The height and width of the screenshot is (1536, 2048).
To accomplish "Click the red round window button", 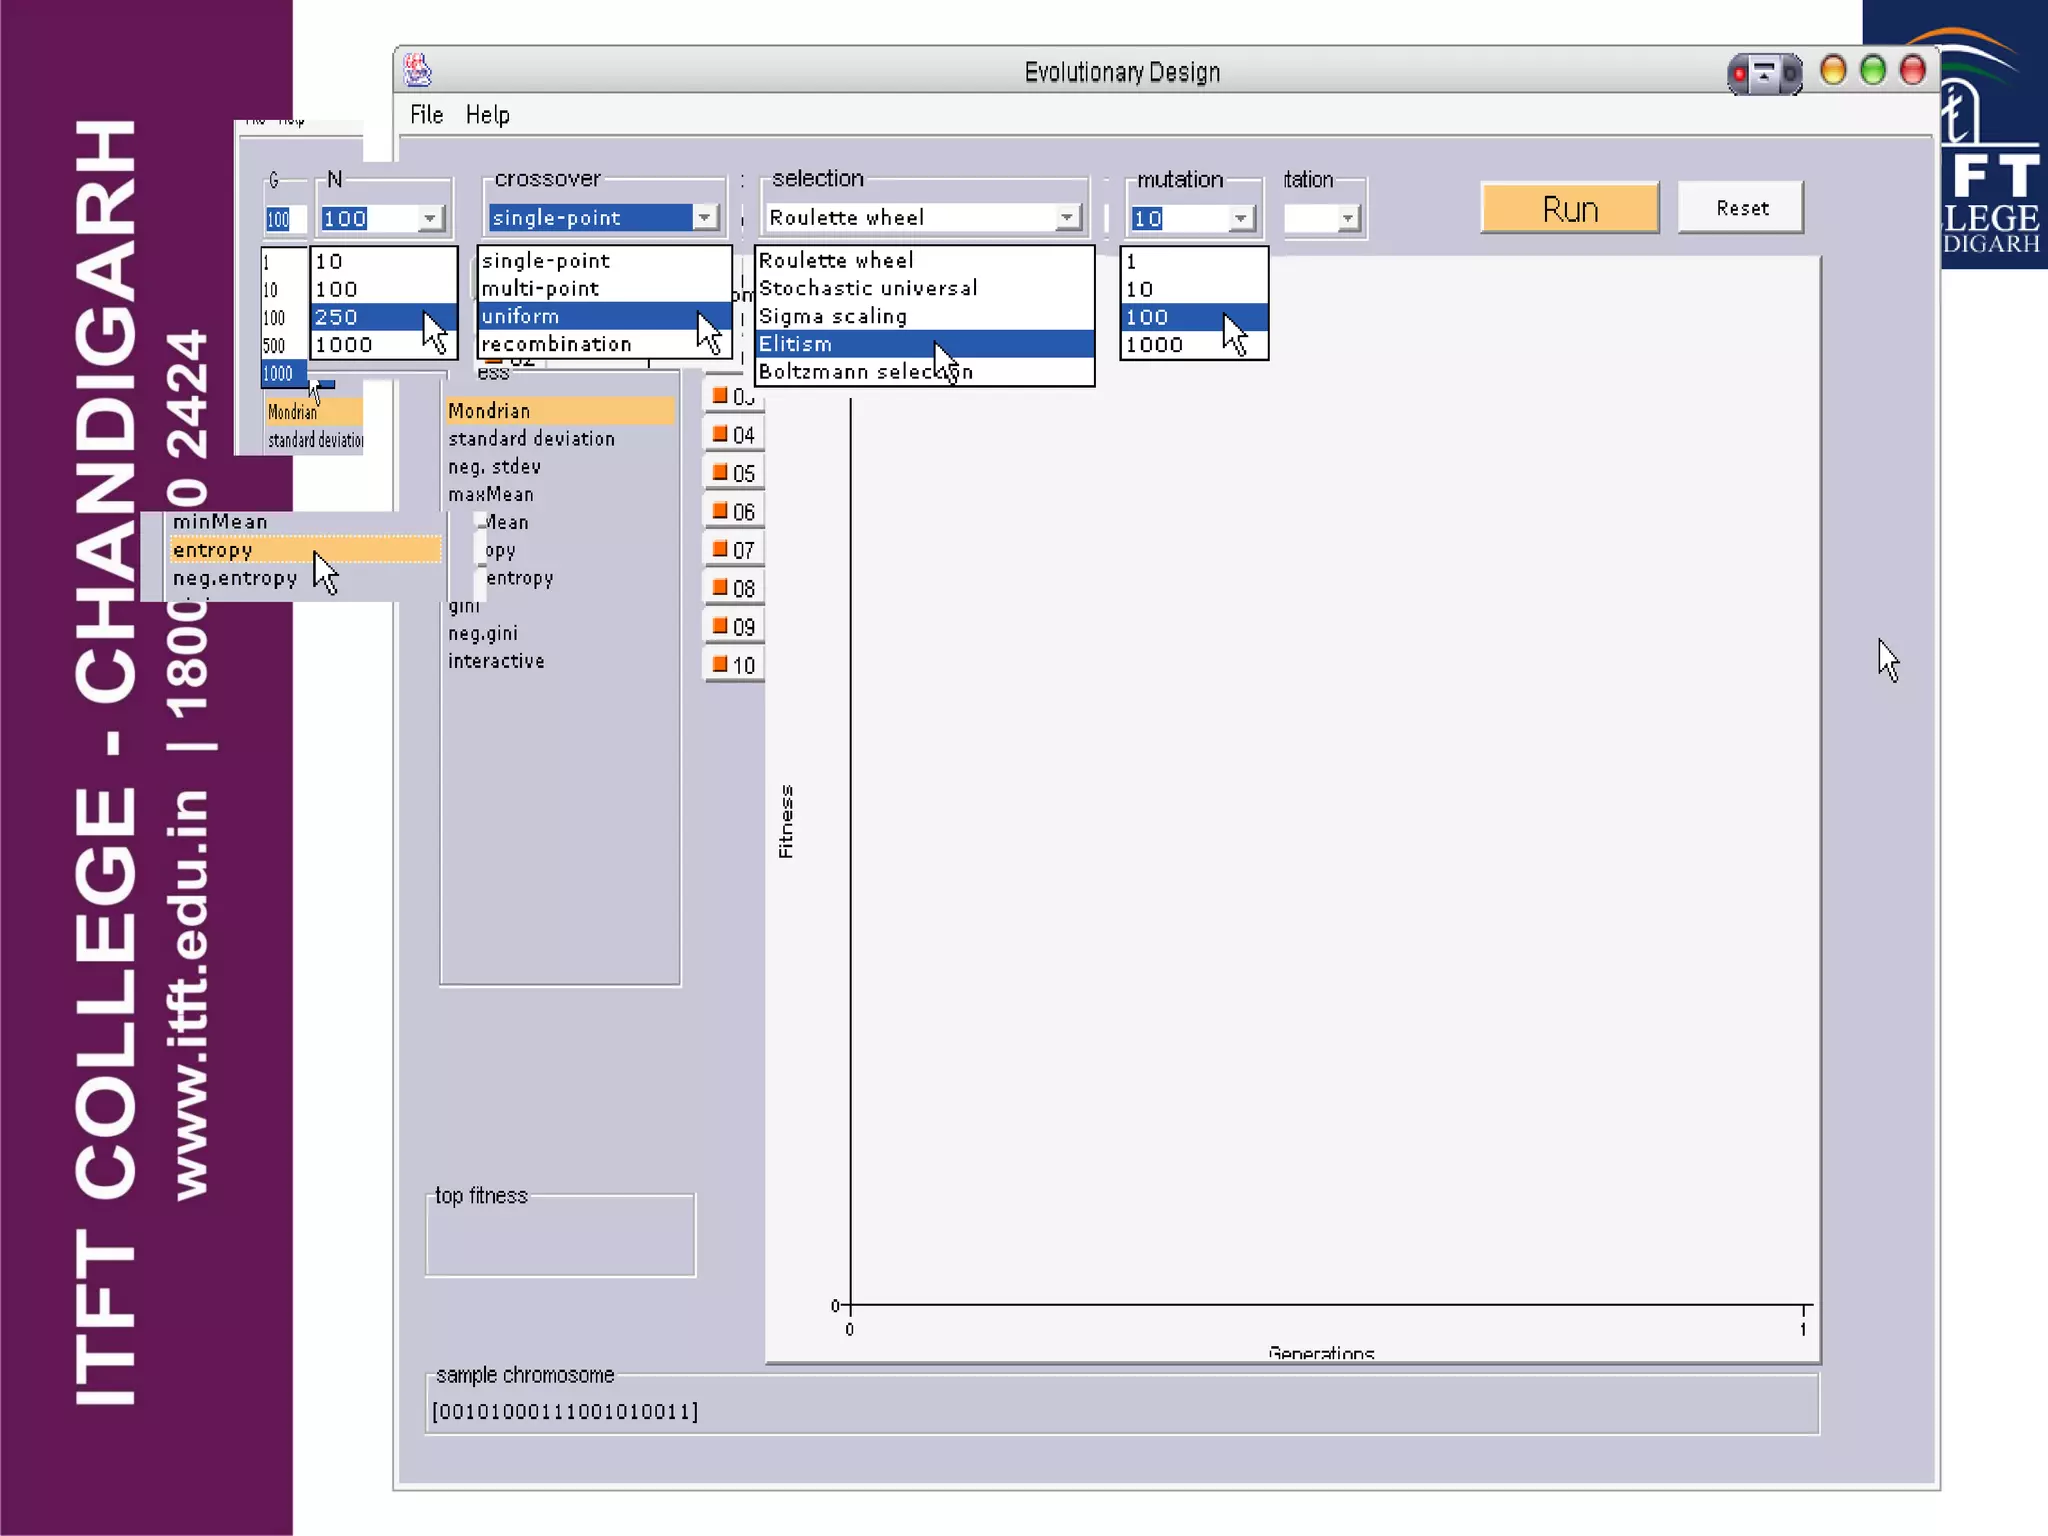I will point(1913,71).
